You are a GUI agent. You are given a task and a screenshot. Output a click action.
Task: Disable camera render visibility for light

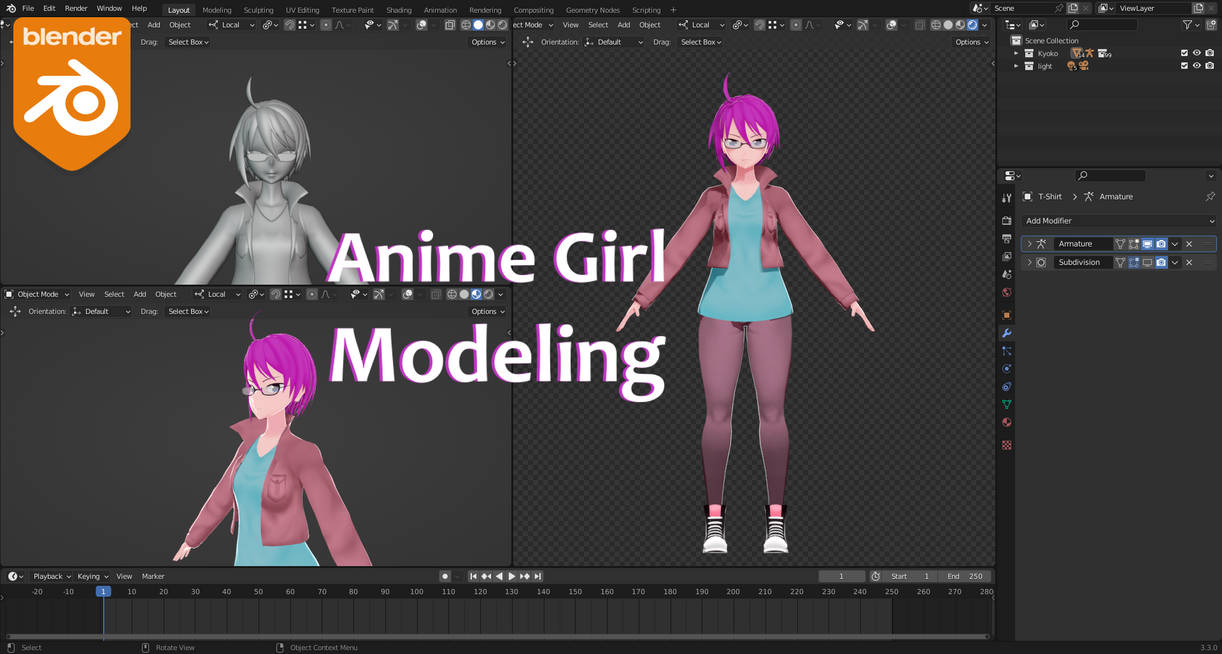tap(1209, 66)
